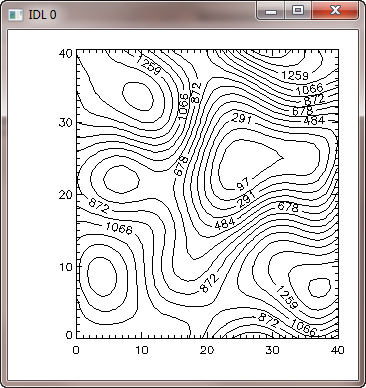
Task: Click the 291 contour label directly beneath 97
Action: [246, 199]
